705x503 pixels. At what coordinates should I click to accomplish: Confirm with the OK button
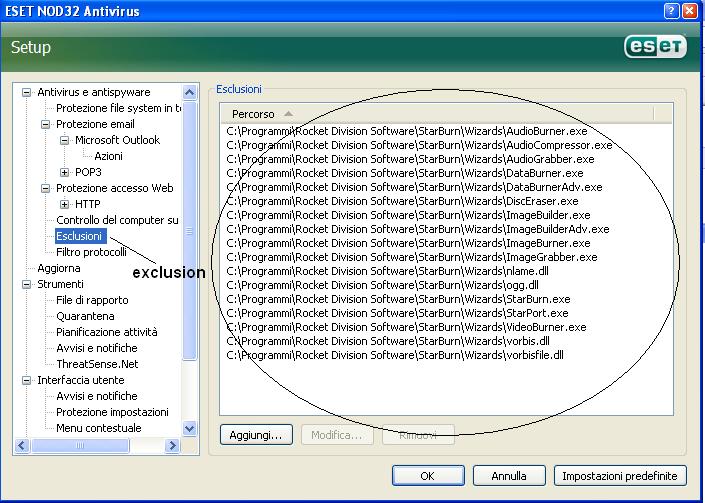pyautogui.click(x=428, y=476)
